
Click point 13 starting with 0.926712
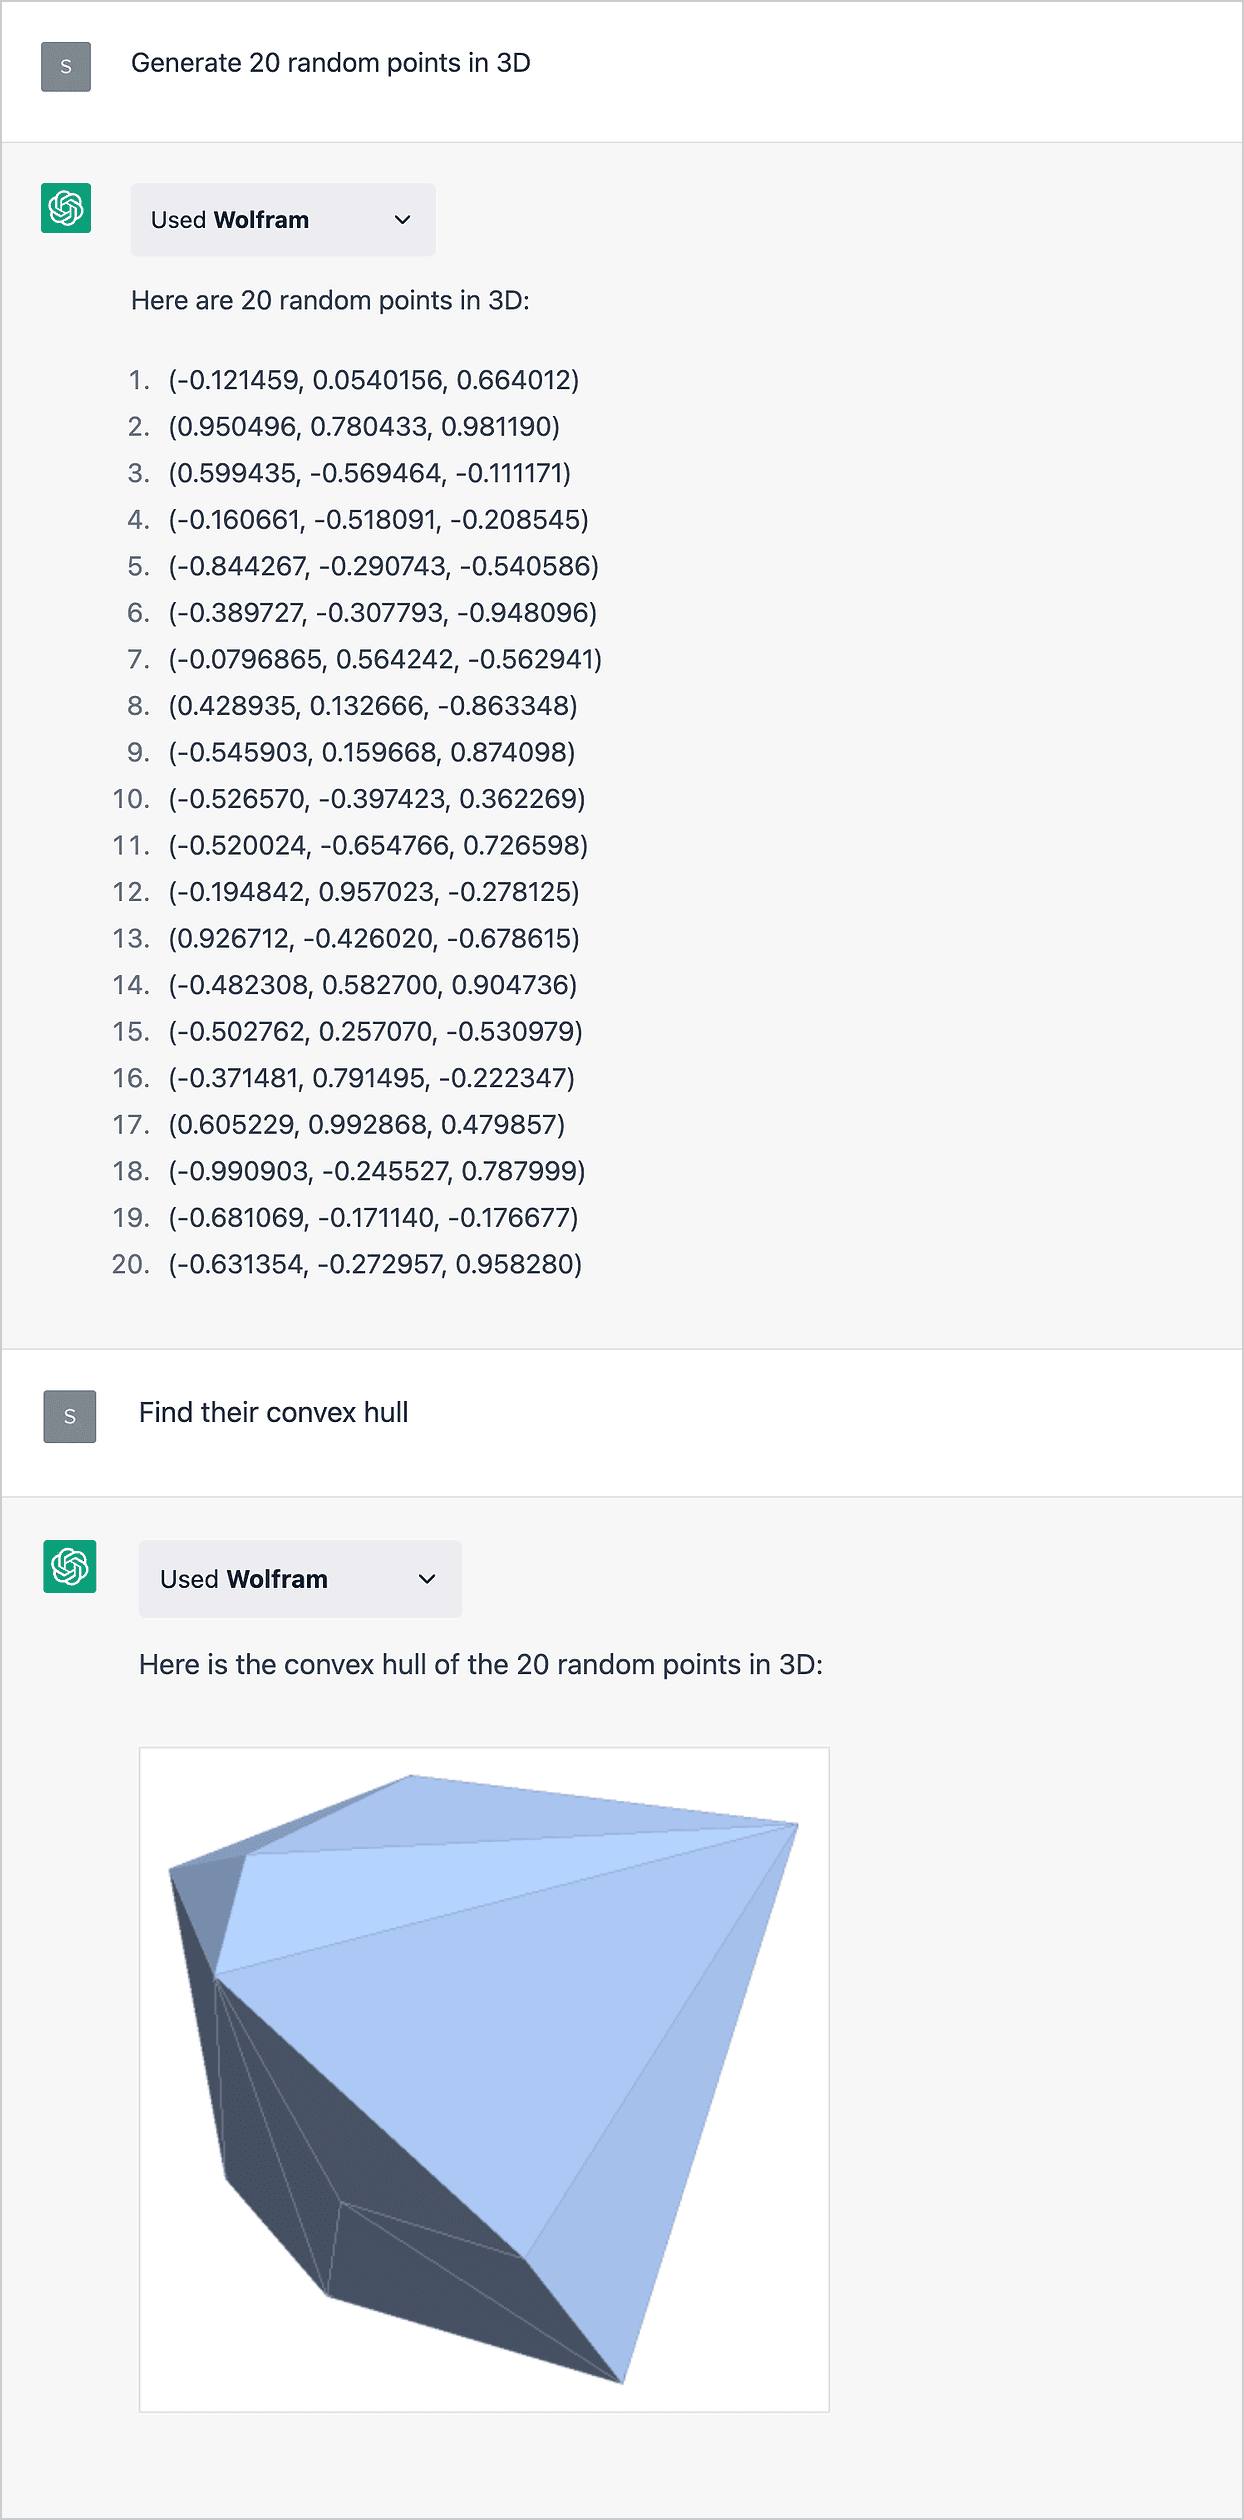[374, 939]
